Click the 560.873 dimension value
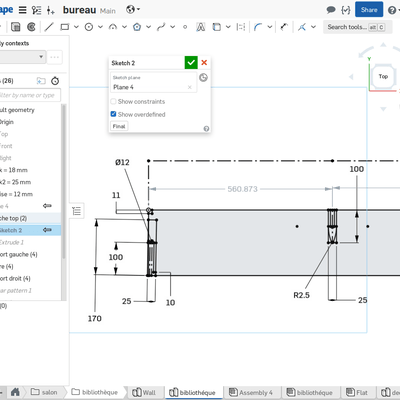This screenshot has width=400, height=400. [243, 189]
